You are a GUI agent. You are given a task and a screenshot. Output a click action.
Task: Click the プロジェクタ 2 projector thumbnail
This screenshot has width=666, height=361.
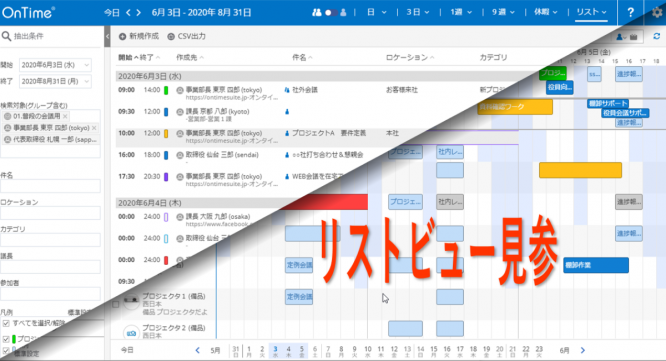point(131,333)
